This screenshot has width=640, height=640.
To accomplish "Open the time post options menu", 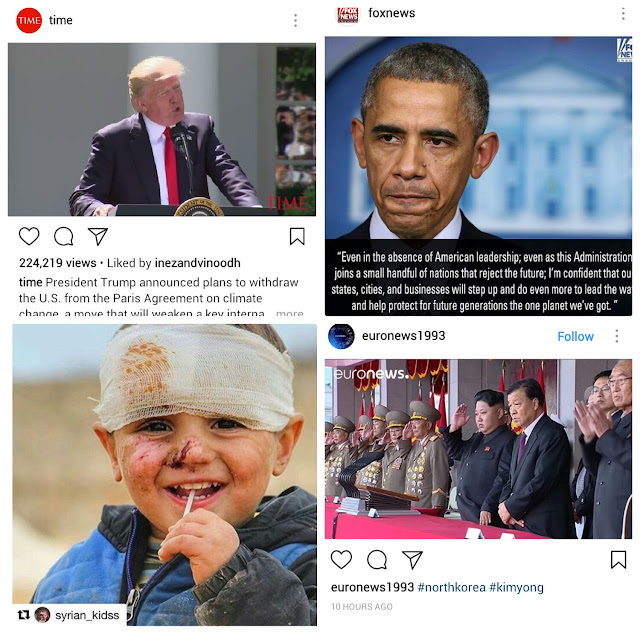I will click(296, 20).
